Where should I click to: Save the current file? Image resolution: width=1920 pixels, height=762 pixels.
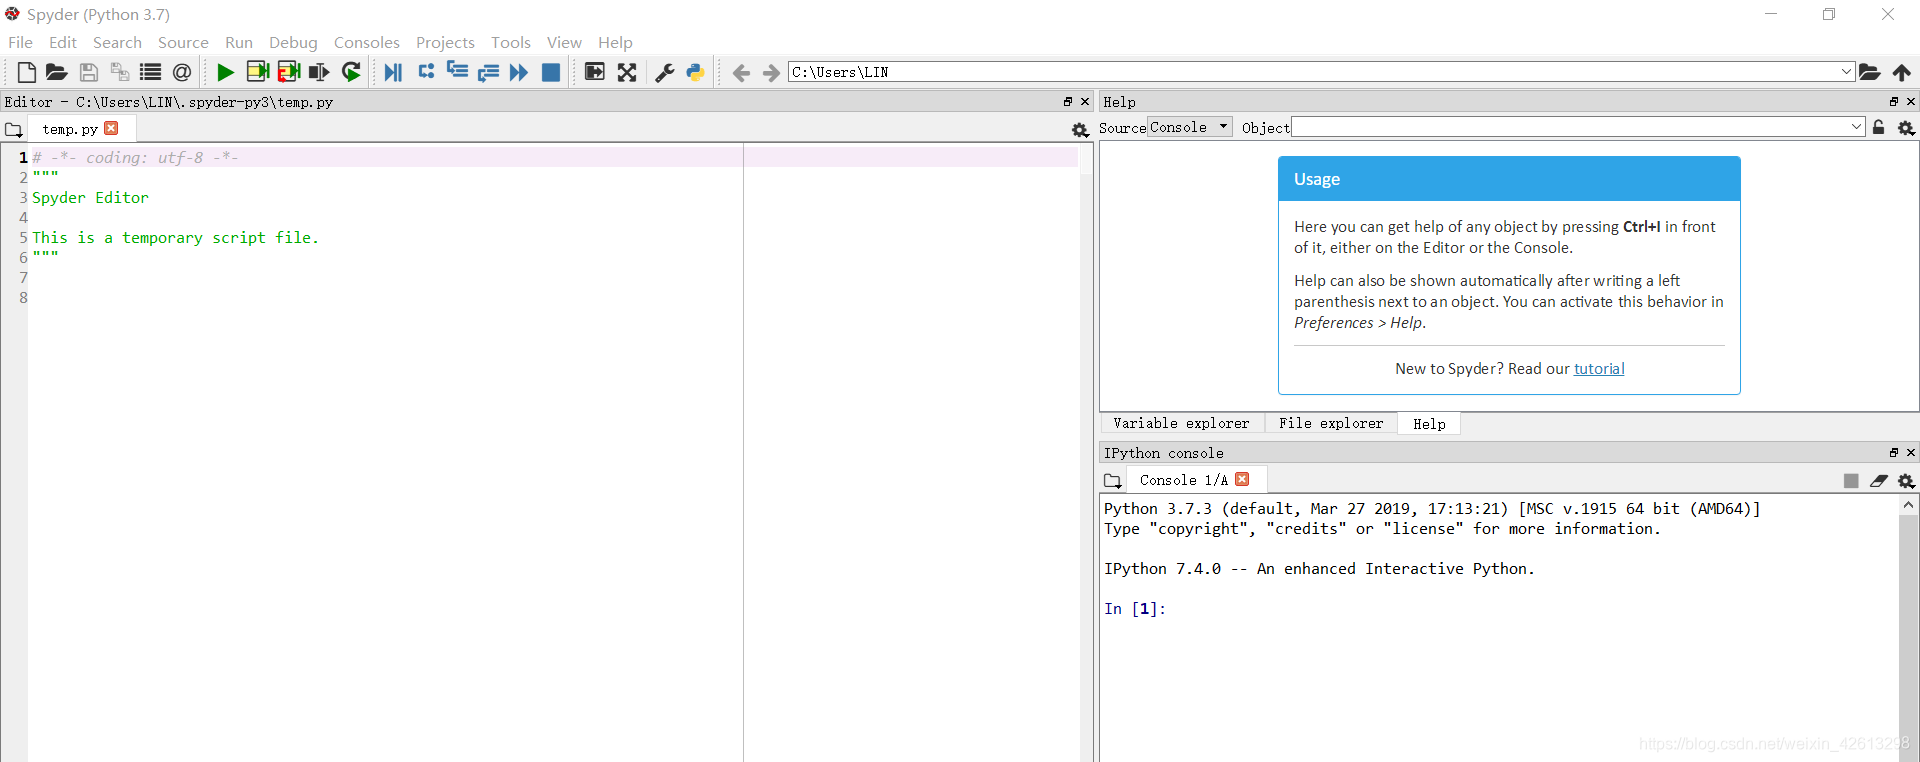[89, 72]
